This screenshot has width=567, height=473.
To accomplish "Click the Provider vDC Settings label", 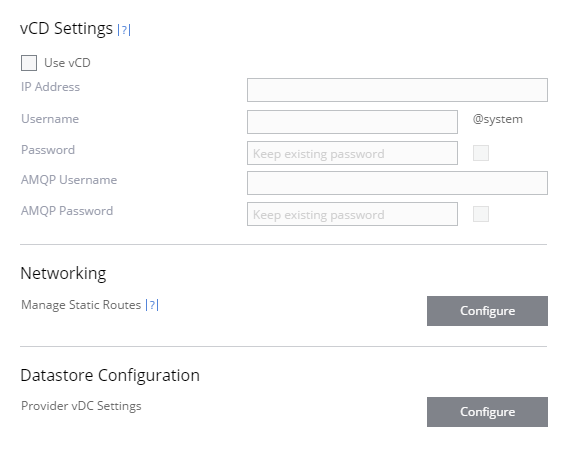I will tap(81, 406).
